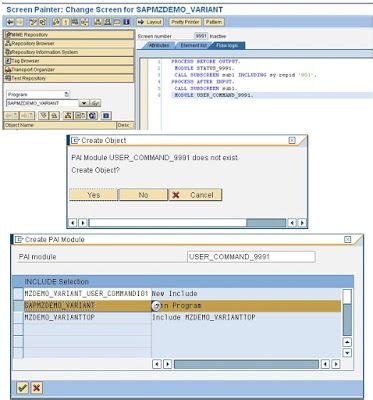This screenshot has height=400, width=373.
Task: Click the Pattern button
Action: click(214, 22)
